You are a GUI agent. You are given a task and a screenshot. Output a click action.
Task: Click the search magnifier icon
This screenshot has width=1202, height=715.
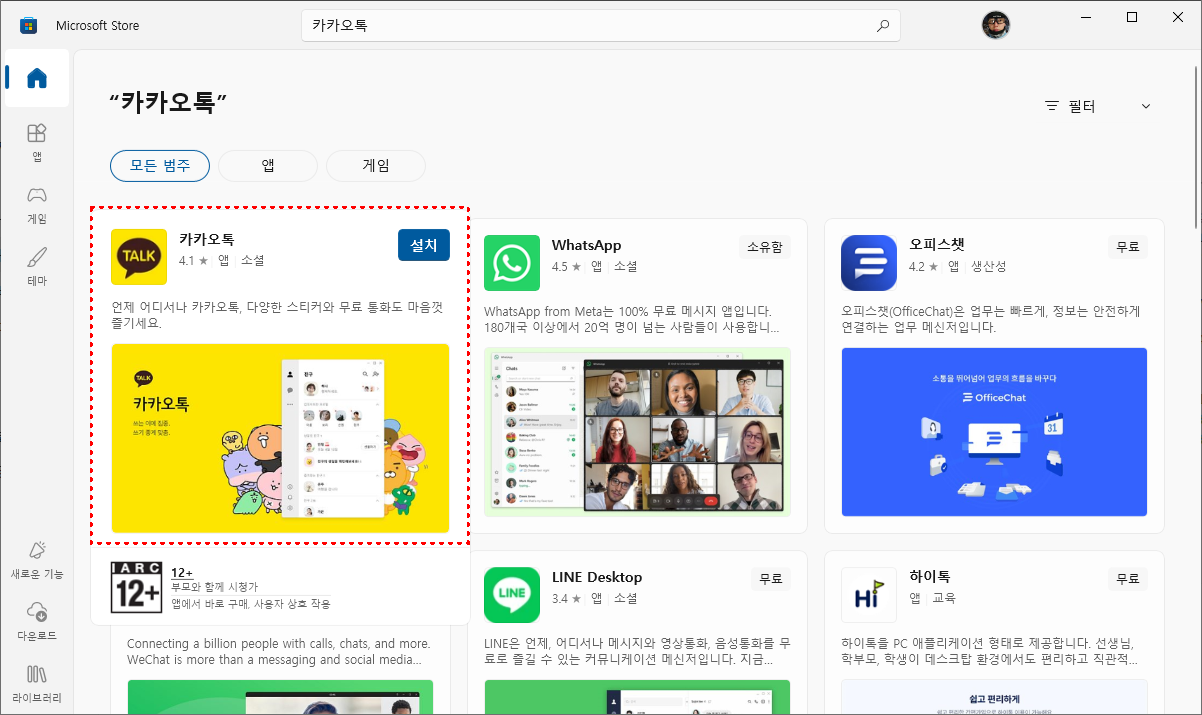pos(882,26)
